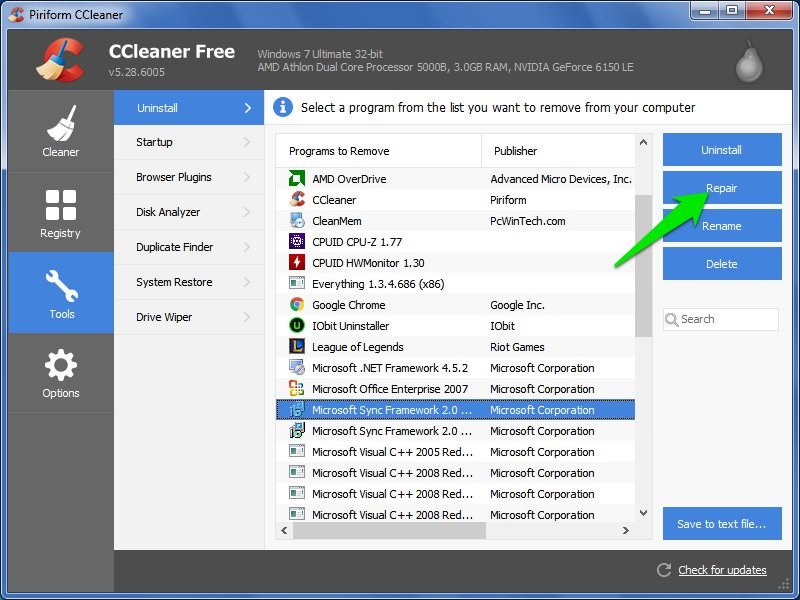Sort by the Publisher column header
800x600 pixels.
[x=558, y=151]
